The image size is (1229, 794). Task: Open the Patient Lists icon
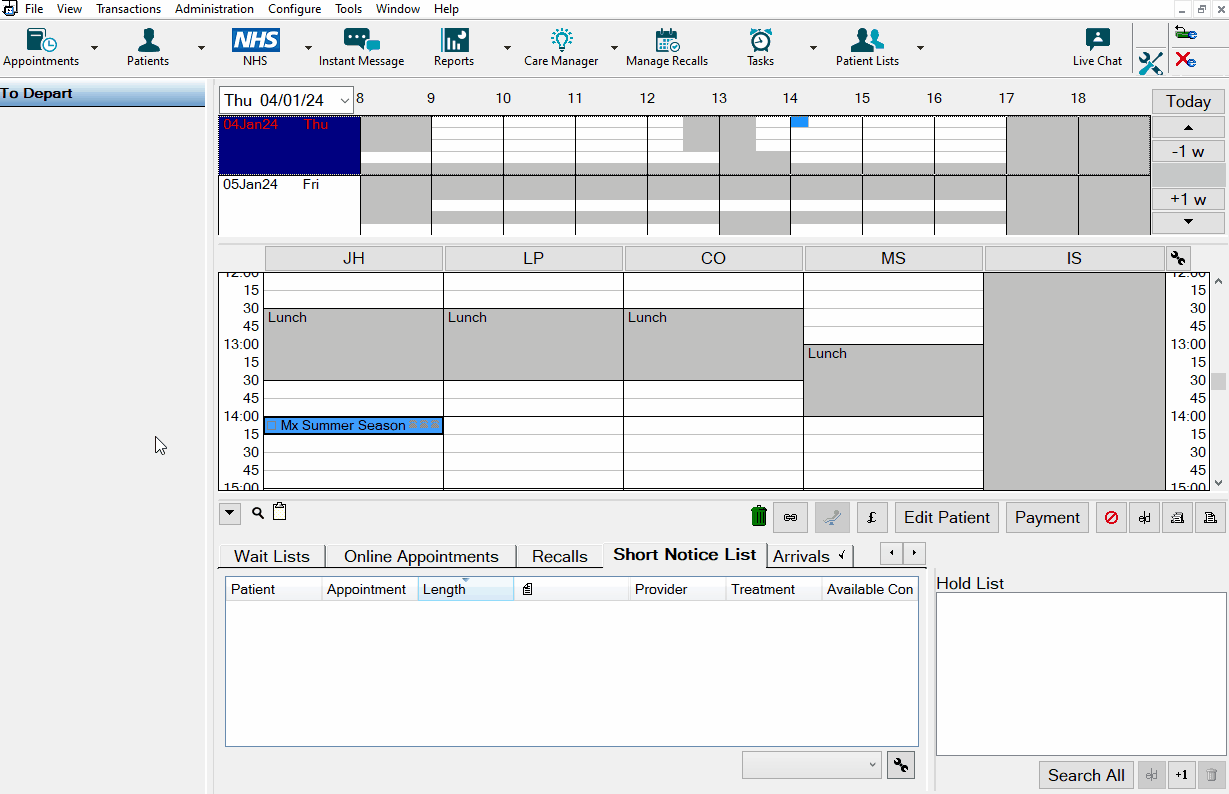867,47
